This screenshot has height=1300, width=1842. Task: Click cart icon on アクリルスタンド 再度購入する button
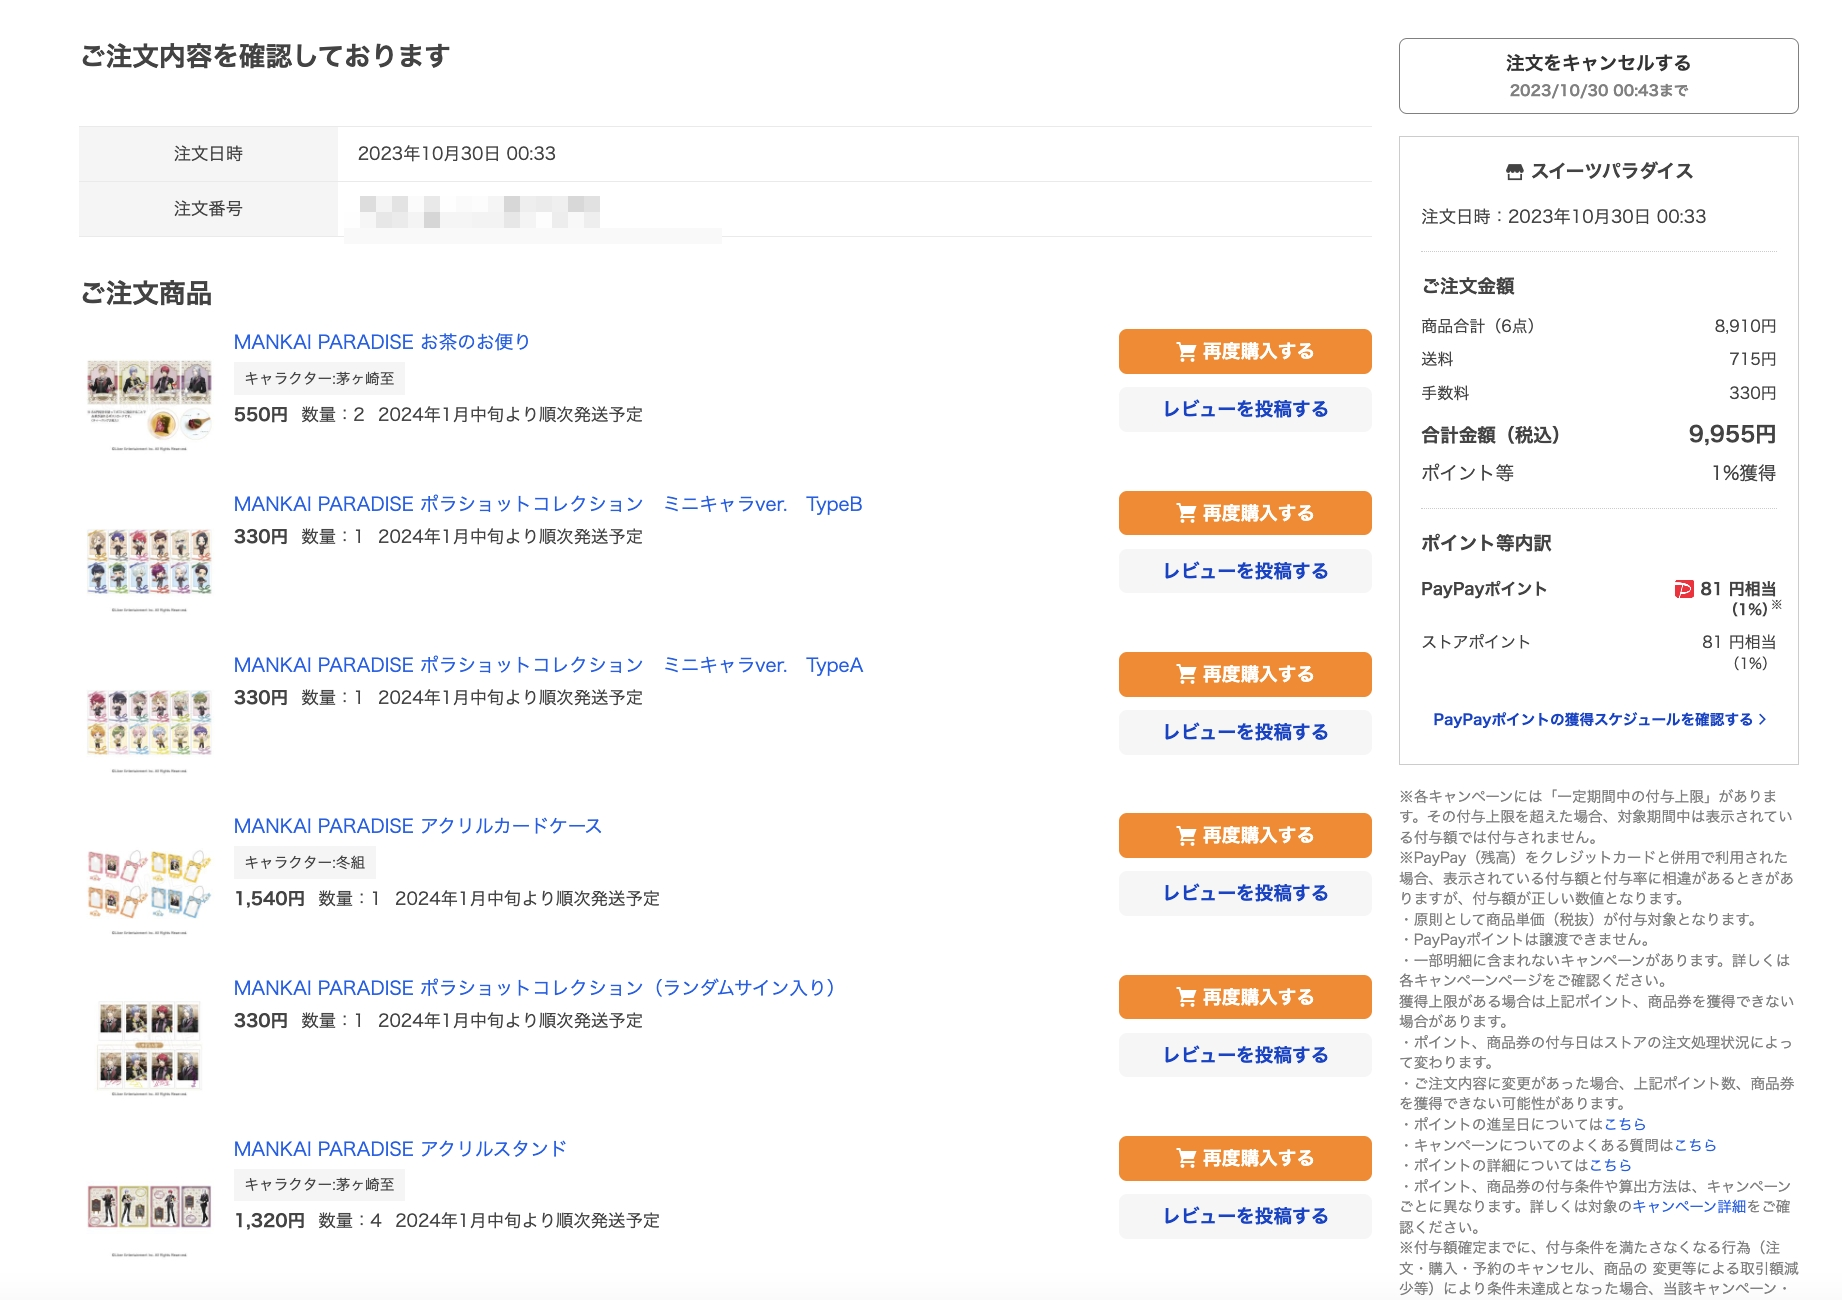tap(1186, 1159)
